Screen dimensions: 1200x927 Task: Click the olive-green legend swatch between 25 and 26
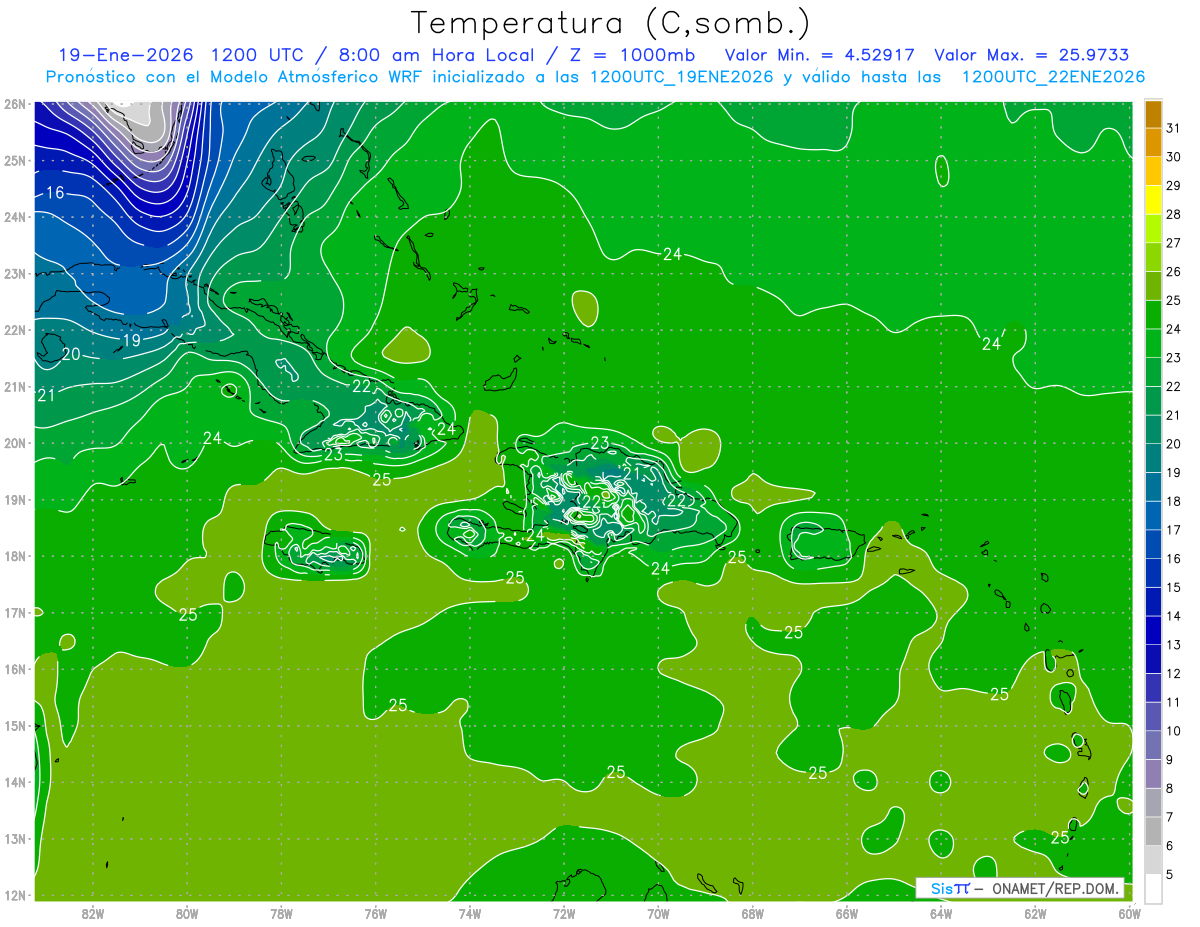(x=1152, y=286)
